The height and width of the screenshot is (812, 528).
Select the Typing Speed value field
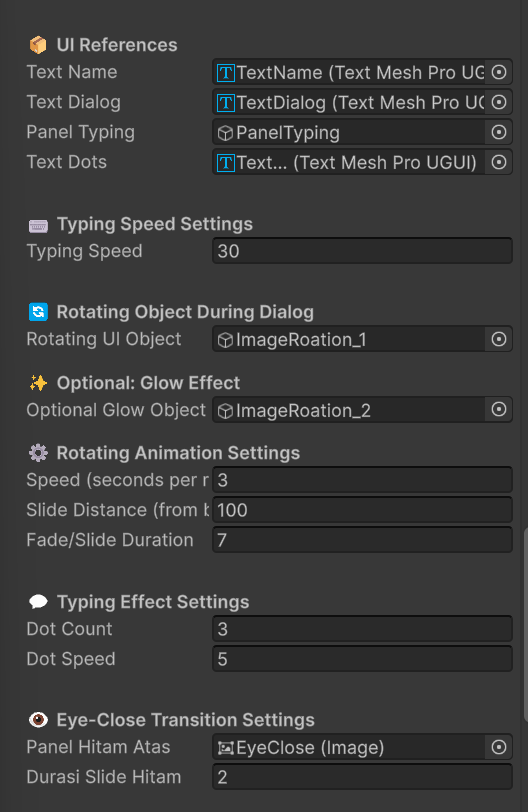point(362,251)
